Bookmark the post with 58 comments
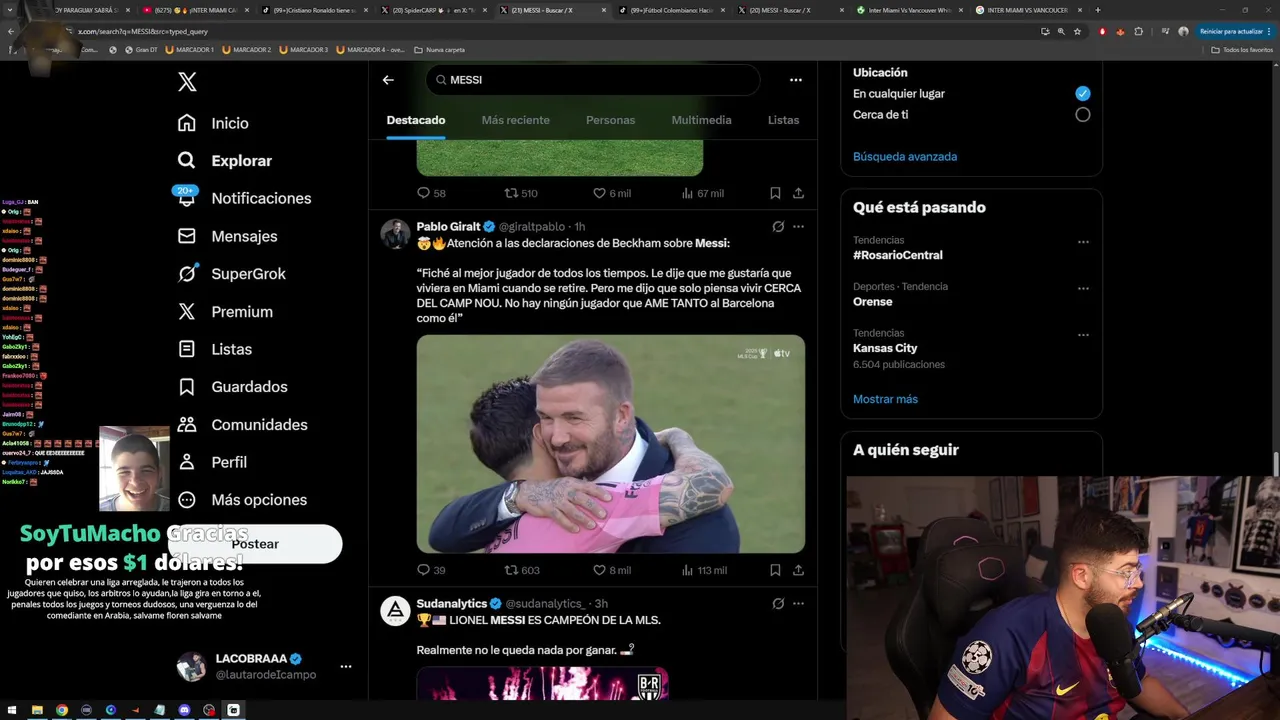Image resolution: width=1280 pixels, height=720 pixels. point(775,193)
